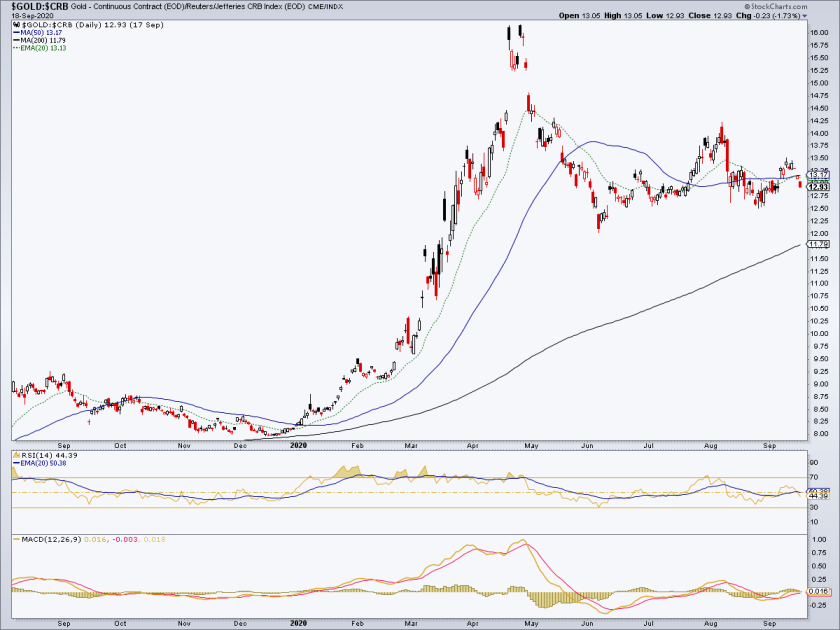The width and height of the screenshot is (840, 630).
Task: Click the 2020 year marker on time axis
Action: 298,445
